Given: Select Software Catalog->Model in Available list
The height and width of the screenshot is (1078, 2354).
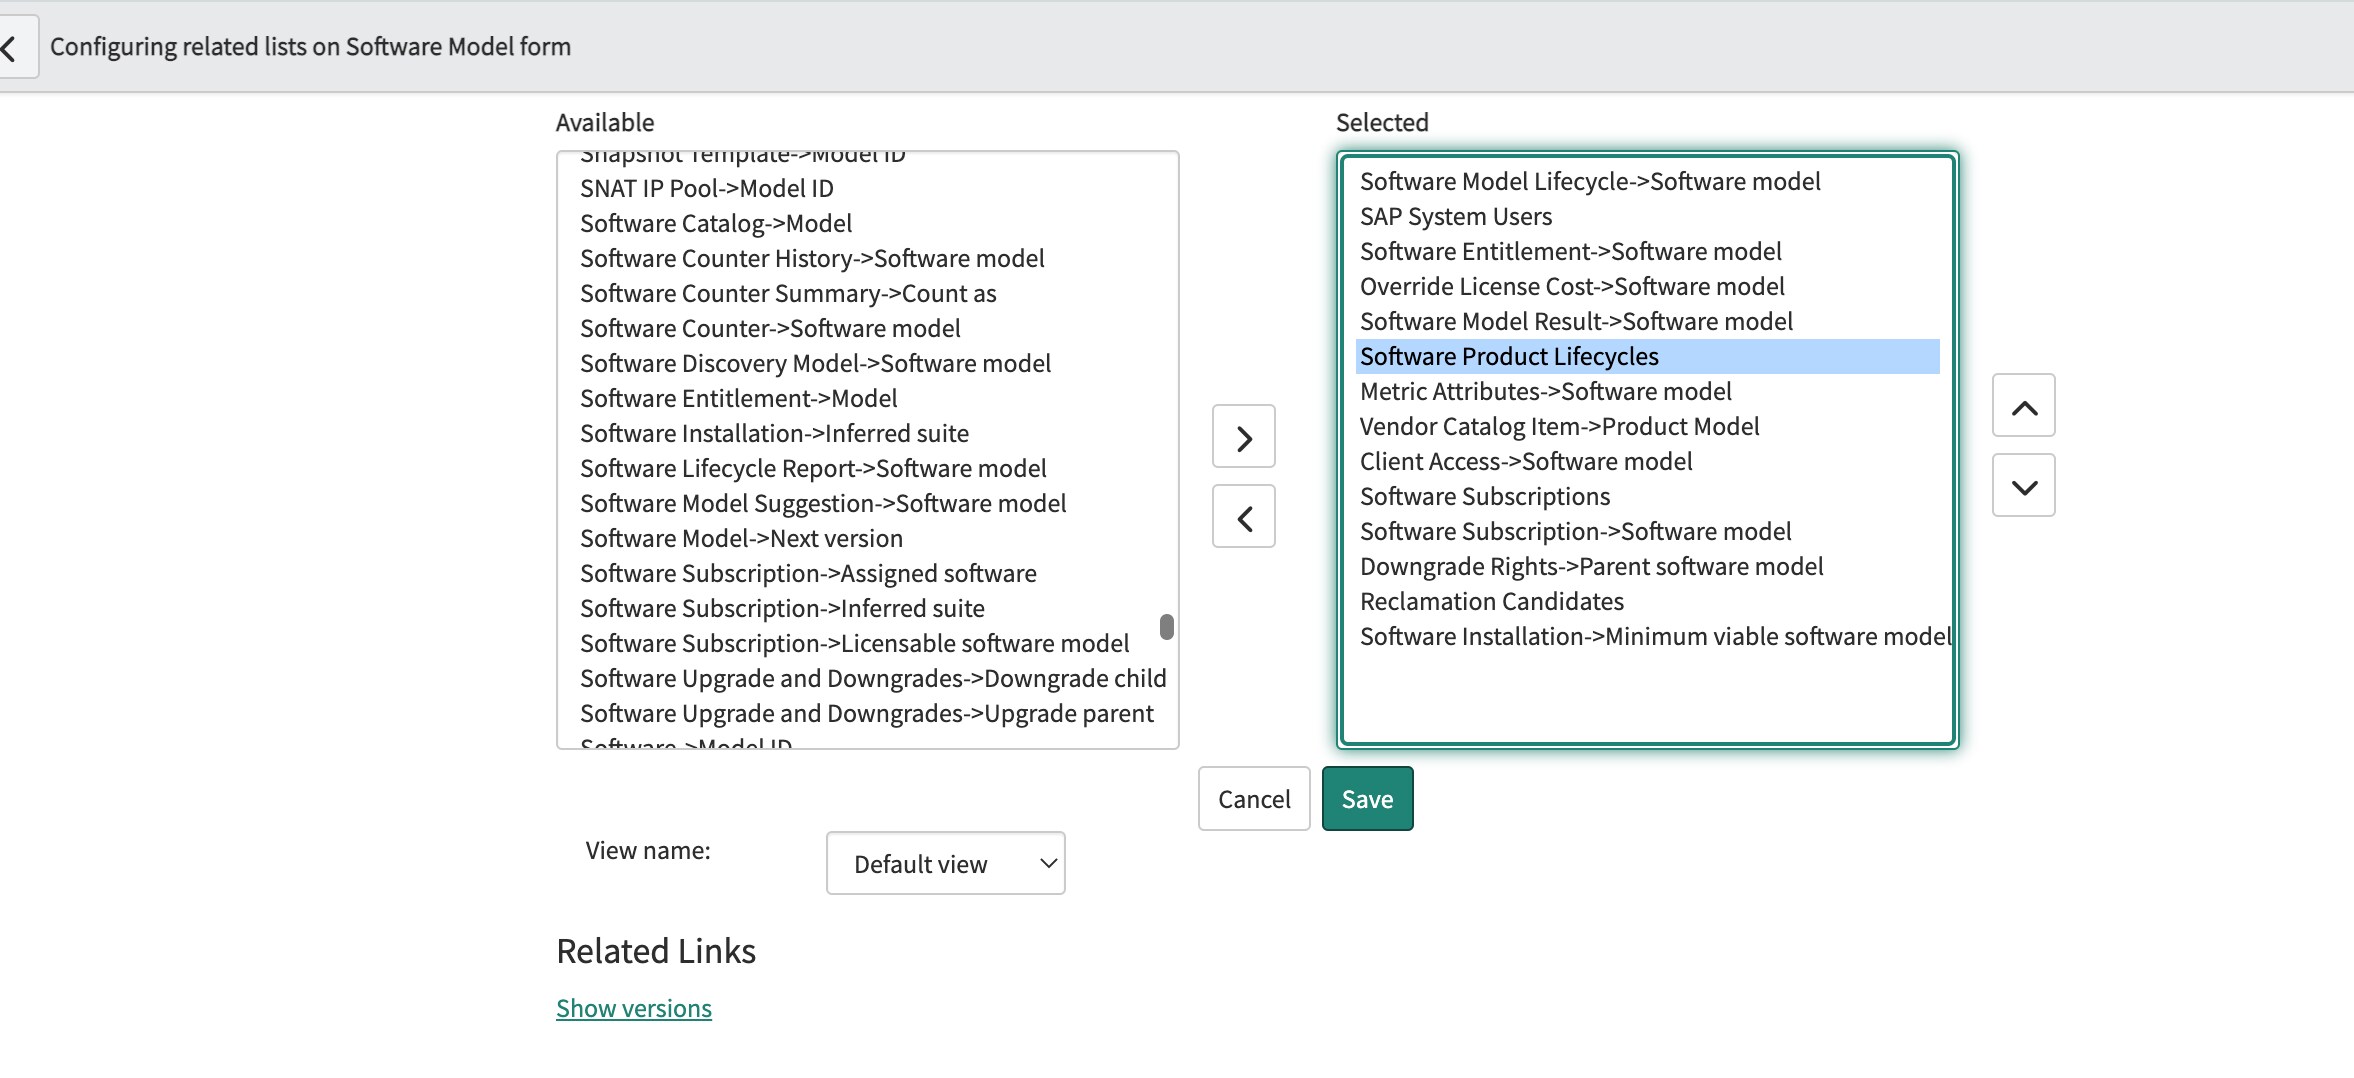Looking at the screenshot, I should [x=715, y=223].
